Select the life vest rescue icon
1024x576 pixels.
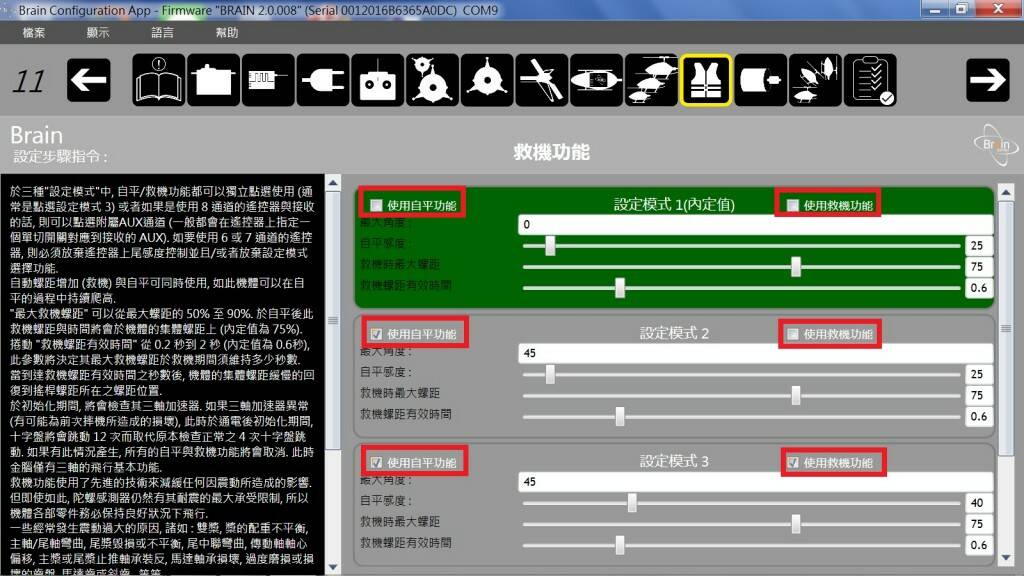pos(706,80)
